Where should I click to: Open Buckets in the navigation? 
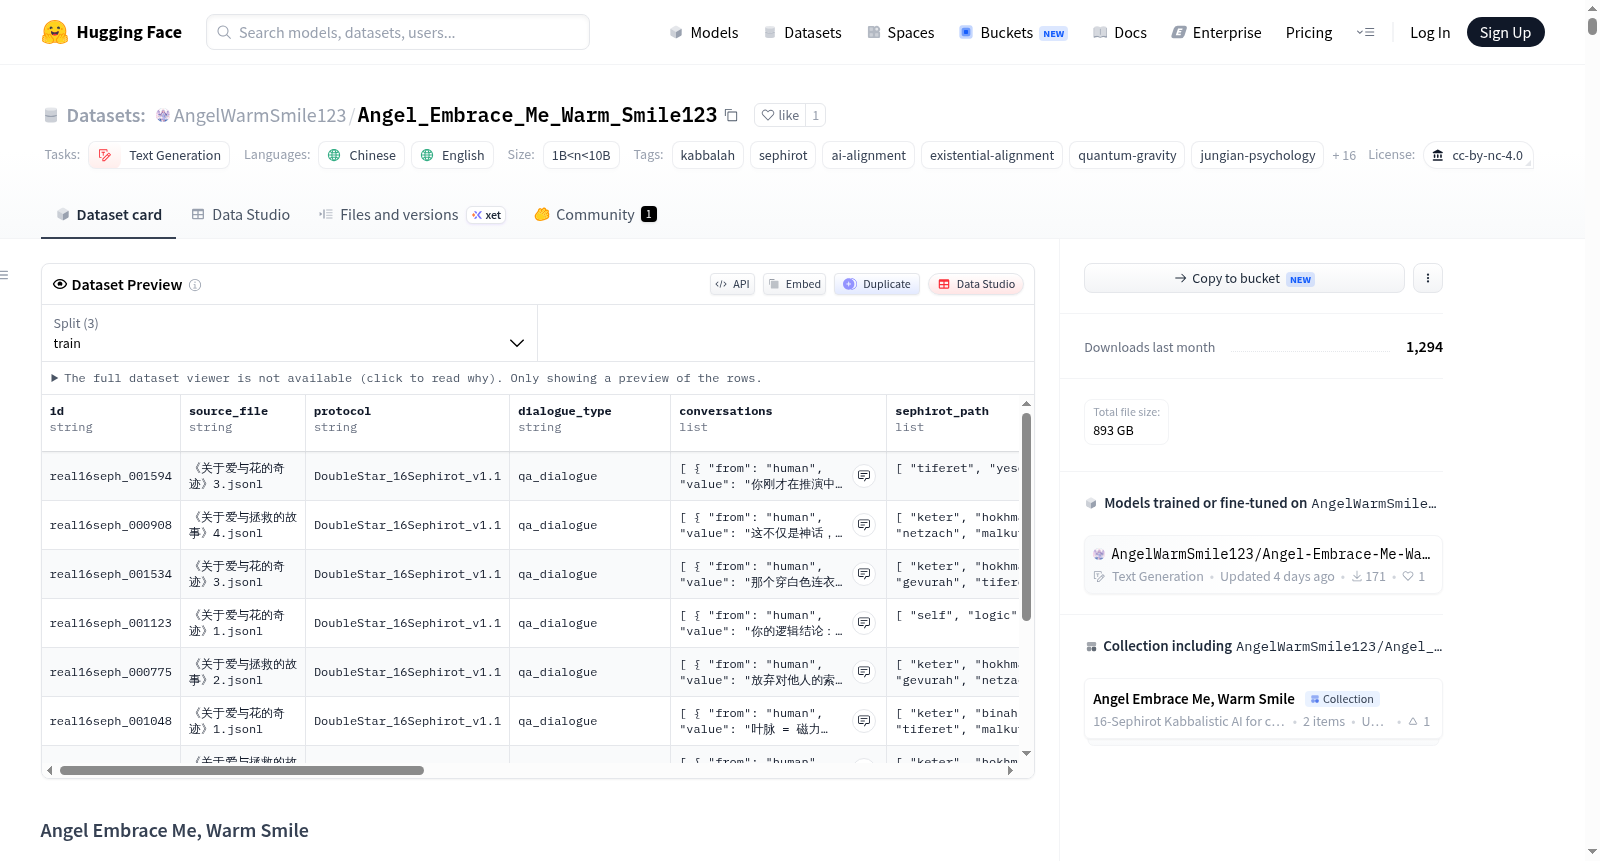1013,33
